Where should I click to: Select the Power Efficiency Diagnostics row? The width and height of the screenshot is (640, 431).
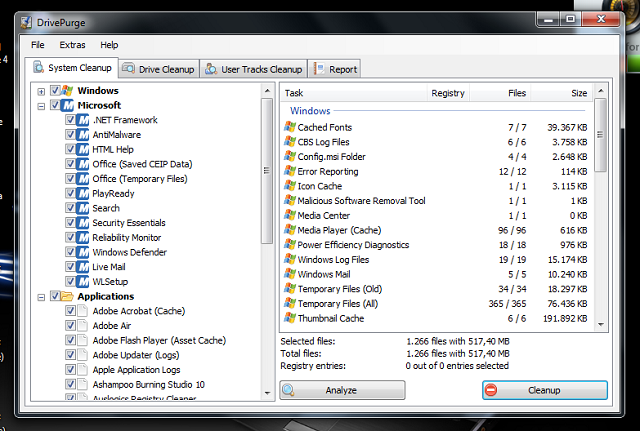pyautogui.click(x=437, y=245)
